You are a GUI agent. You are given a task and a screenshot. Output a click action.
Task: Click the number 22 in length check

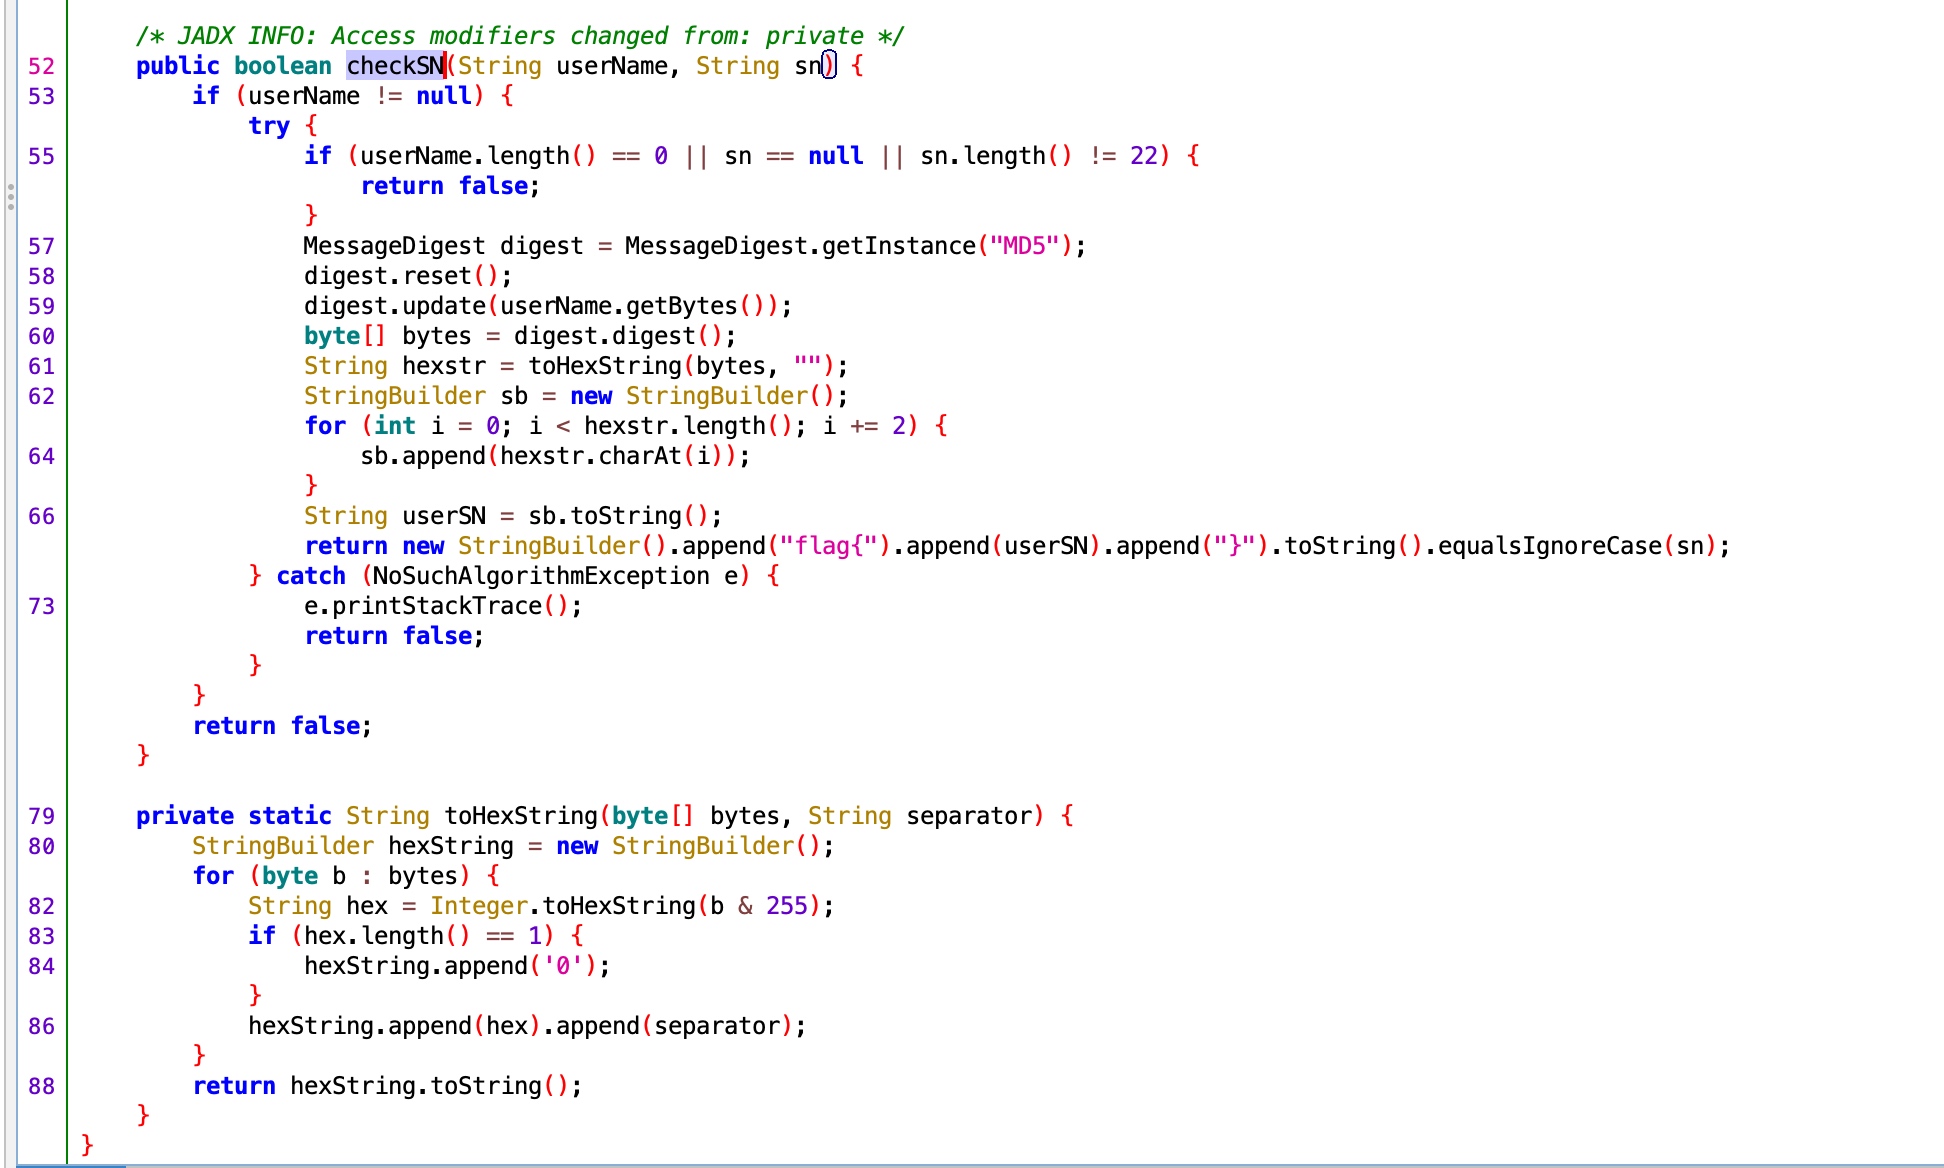1143,156
